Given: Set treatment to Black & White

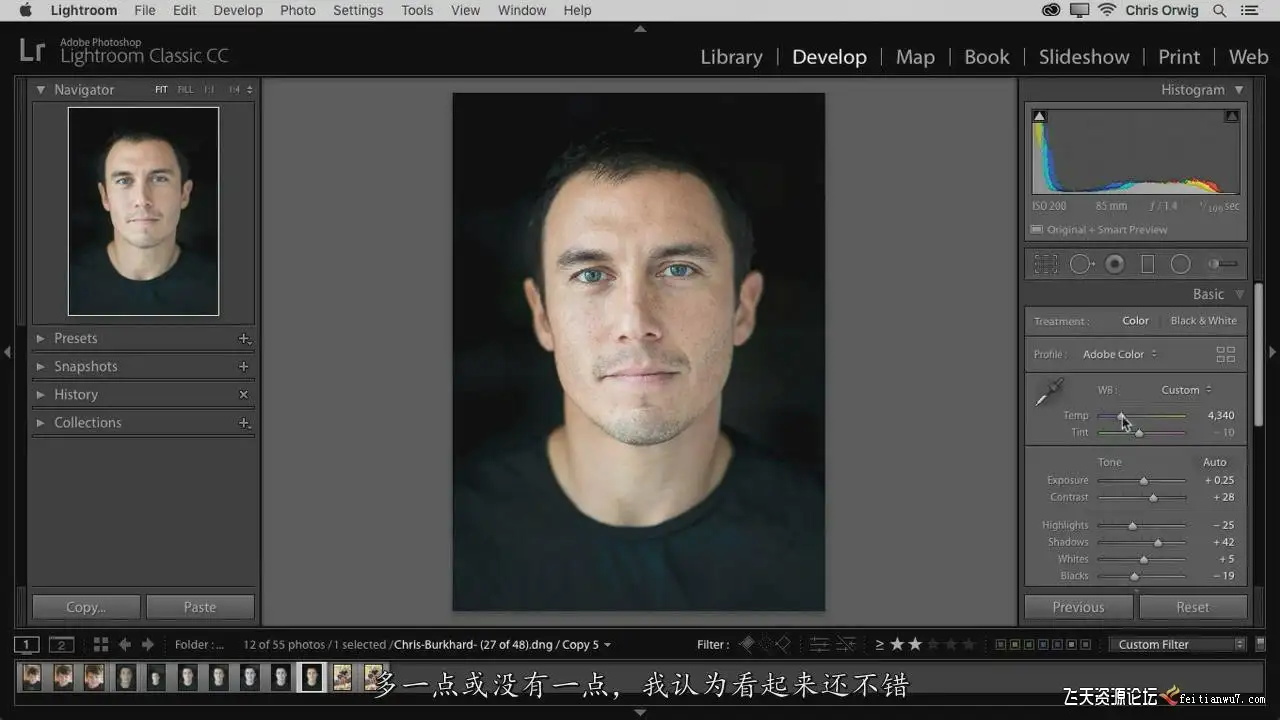Looking at the screenshot, I should coord(1203,321).
